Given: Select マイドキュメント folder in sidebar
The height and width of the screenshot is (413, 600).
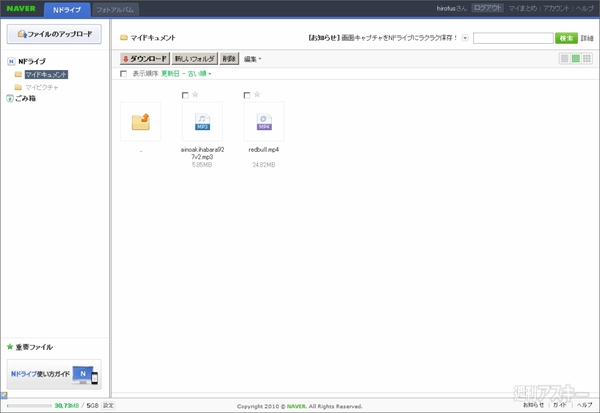Looking at the screenshot, I should 46,75.
